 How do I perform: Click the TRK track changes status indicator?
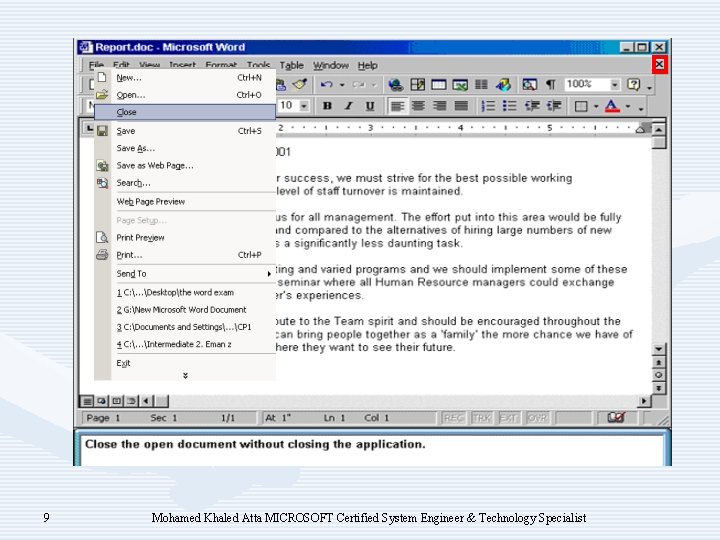(x=481, y=418)
